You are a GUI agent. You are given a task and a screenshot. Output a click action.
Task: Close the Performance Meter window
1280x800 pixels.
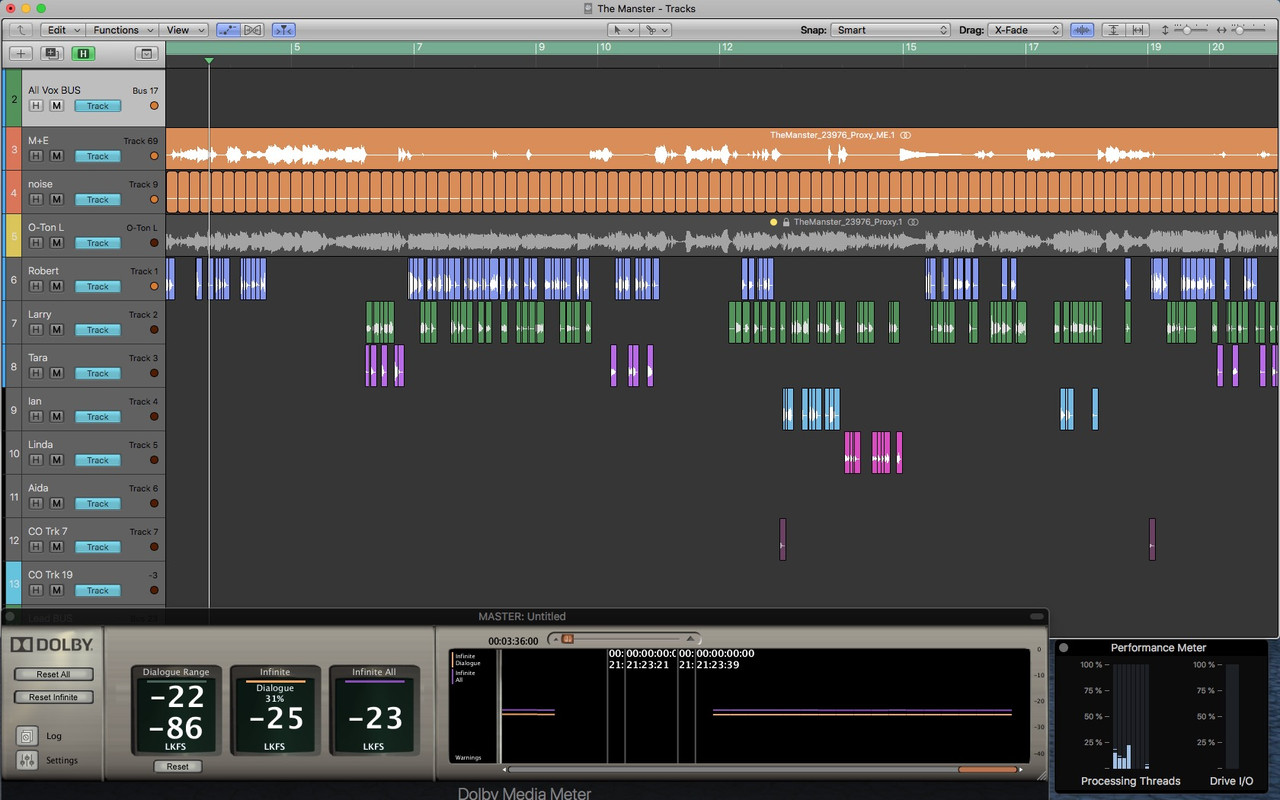pyautogui.click(x=1064, y=648)
